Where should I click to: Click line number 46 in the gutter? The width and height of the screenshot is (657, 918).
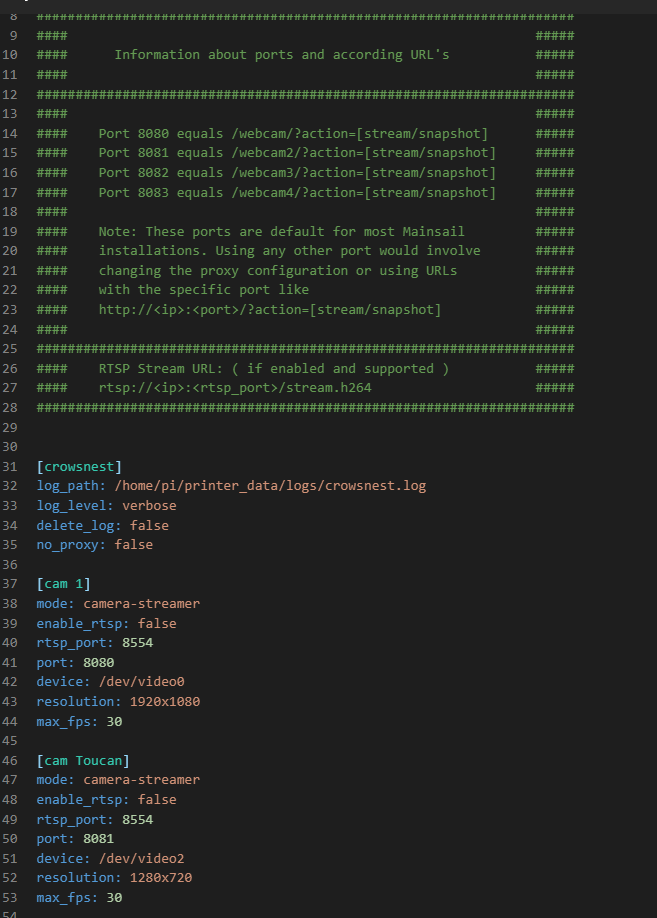(14, 760)
